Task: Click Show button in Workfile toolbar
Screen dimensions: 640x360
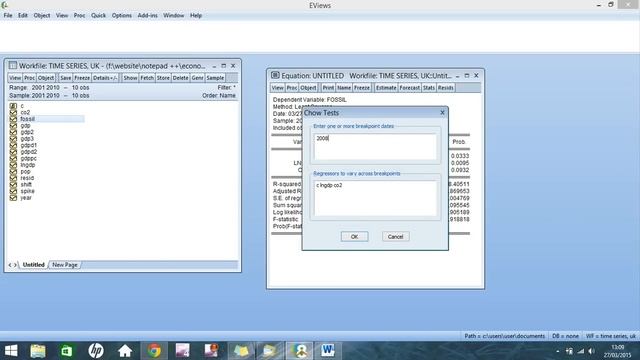Action: 130,78
